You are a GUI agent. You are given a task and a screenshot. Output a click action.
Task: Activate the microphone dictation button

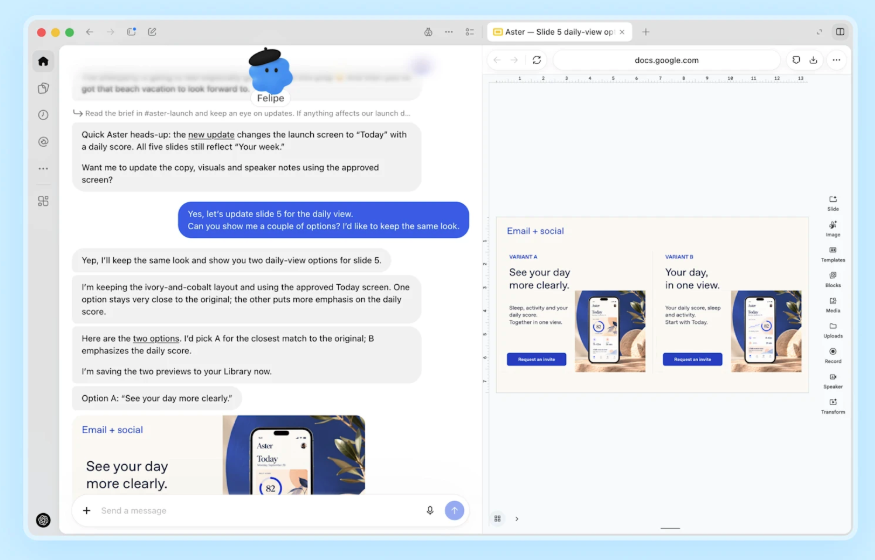430,510
